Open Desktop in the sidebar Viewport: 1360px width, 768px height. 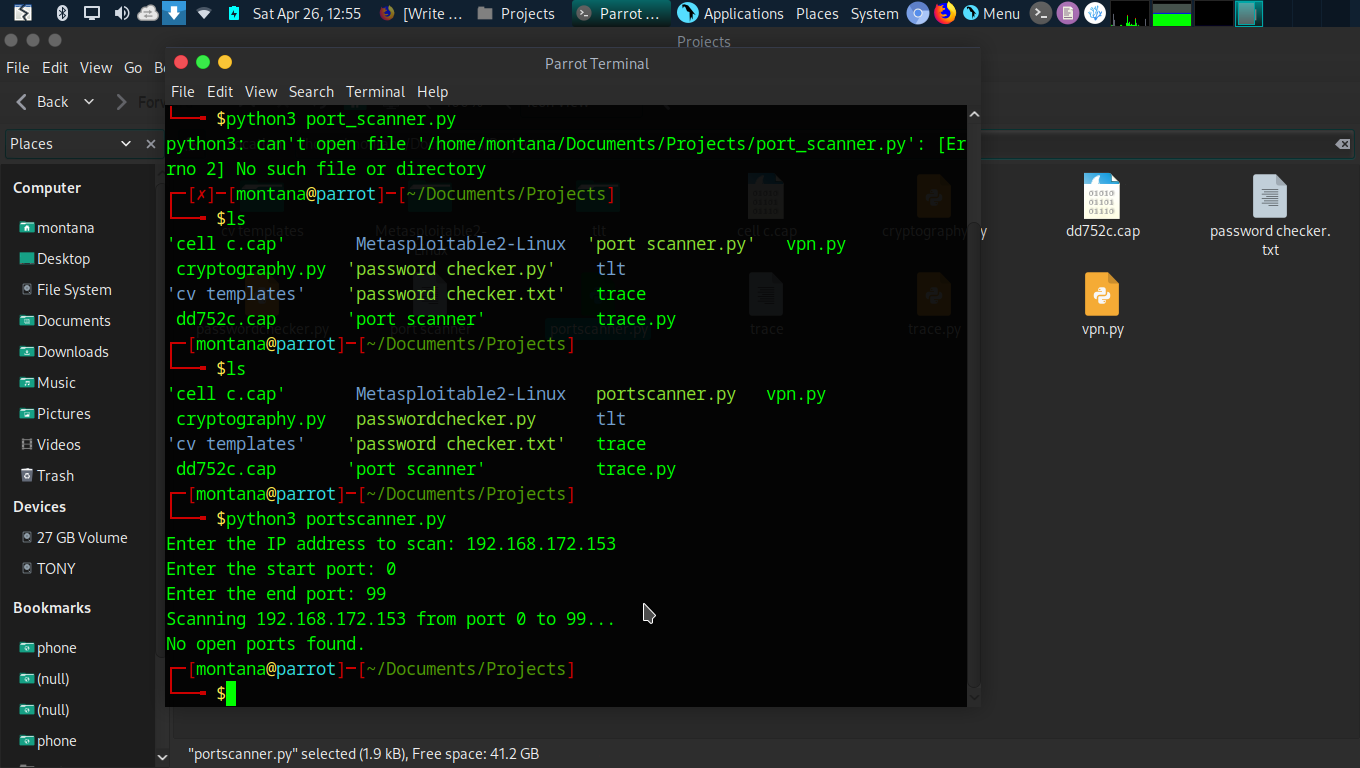(x=55, y=258)
